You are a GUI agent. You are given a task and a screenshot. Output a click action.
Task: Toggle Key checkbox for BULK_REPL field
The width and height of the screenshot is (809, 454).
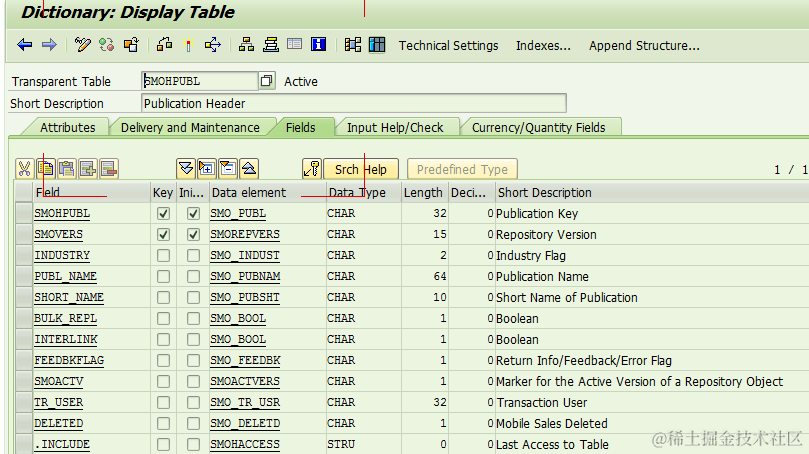point(164,318)
